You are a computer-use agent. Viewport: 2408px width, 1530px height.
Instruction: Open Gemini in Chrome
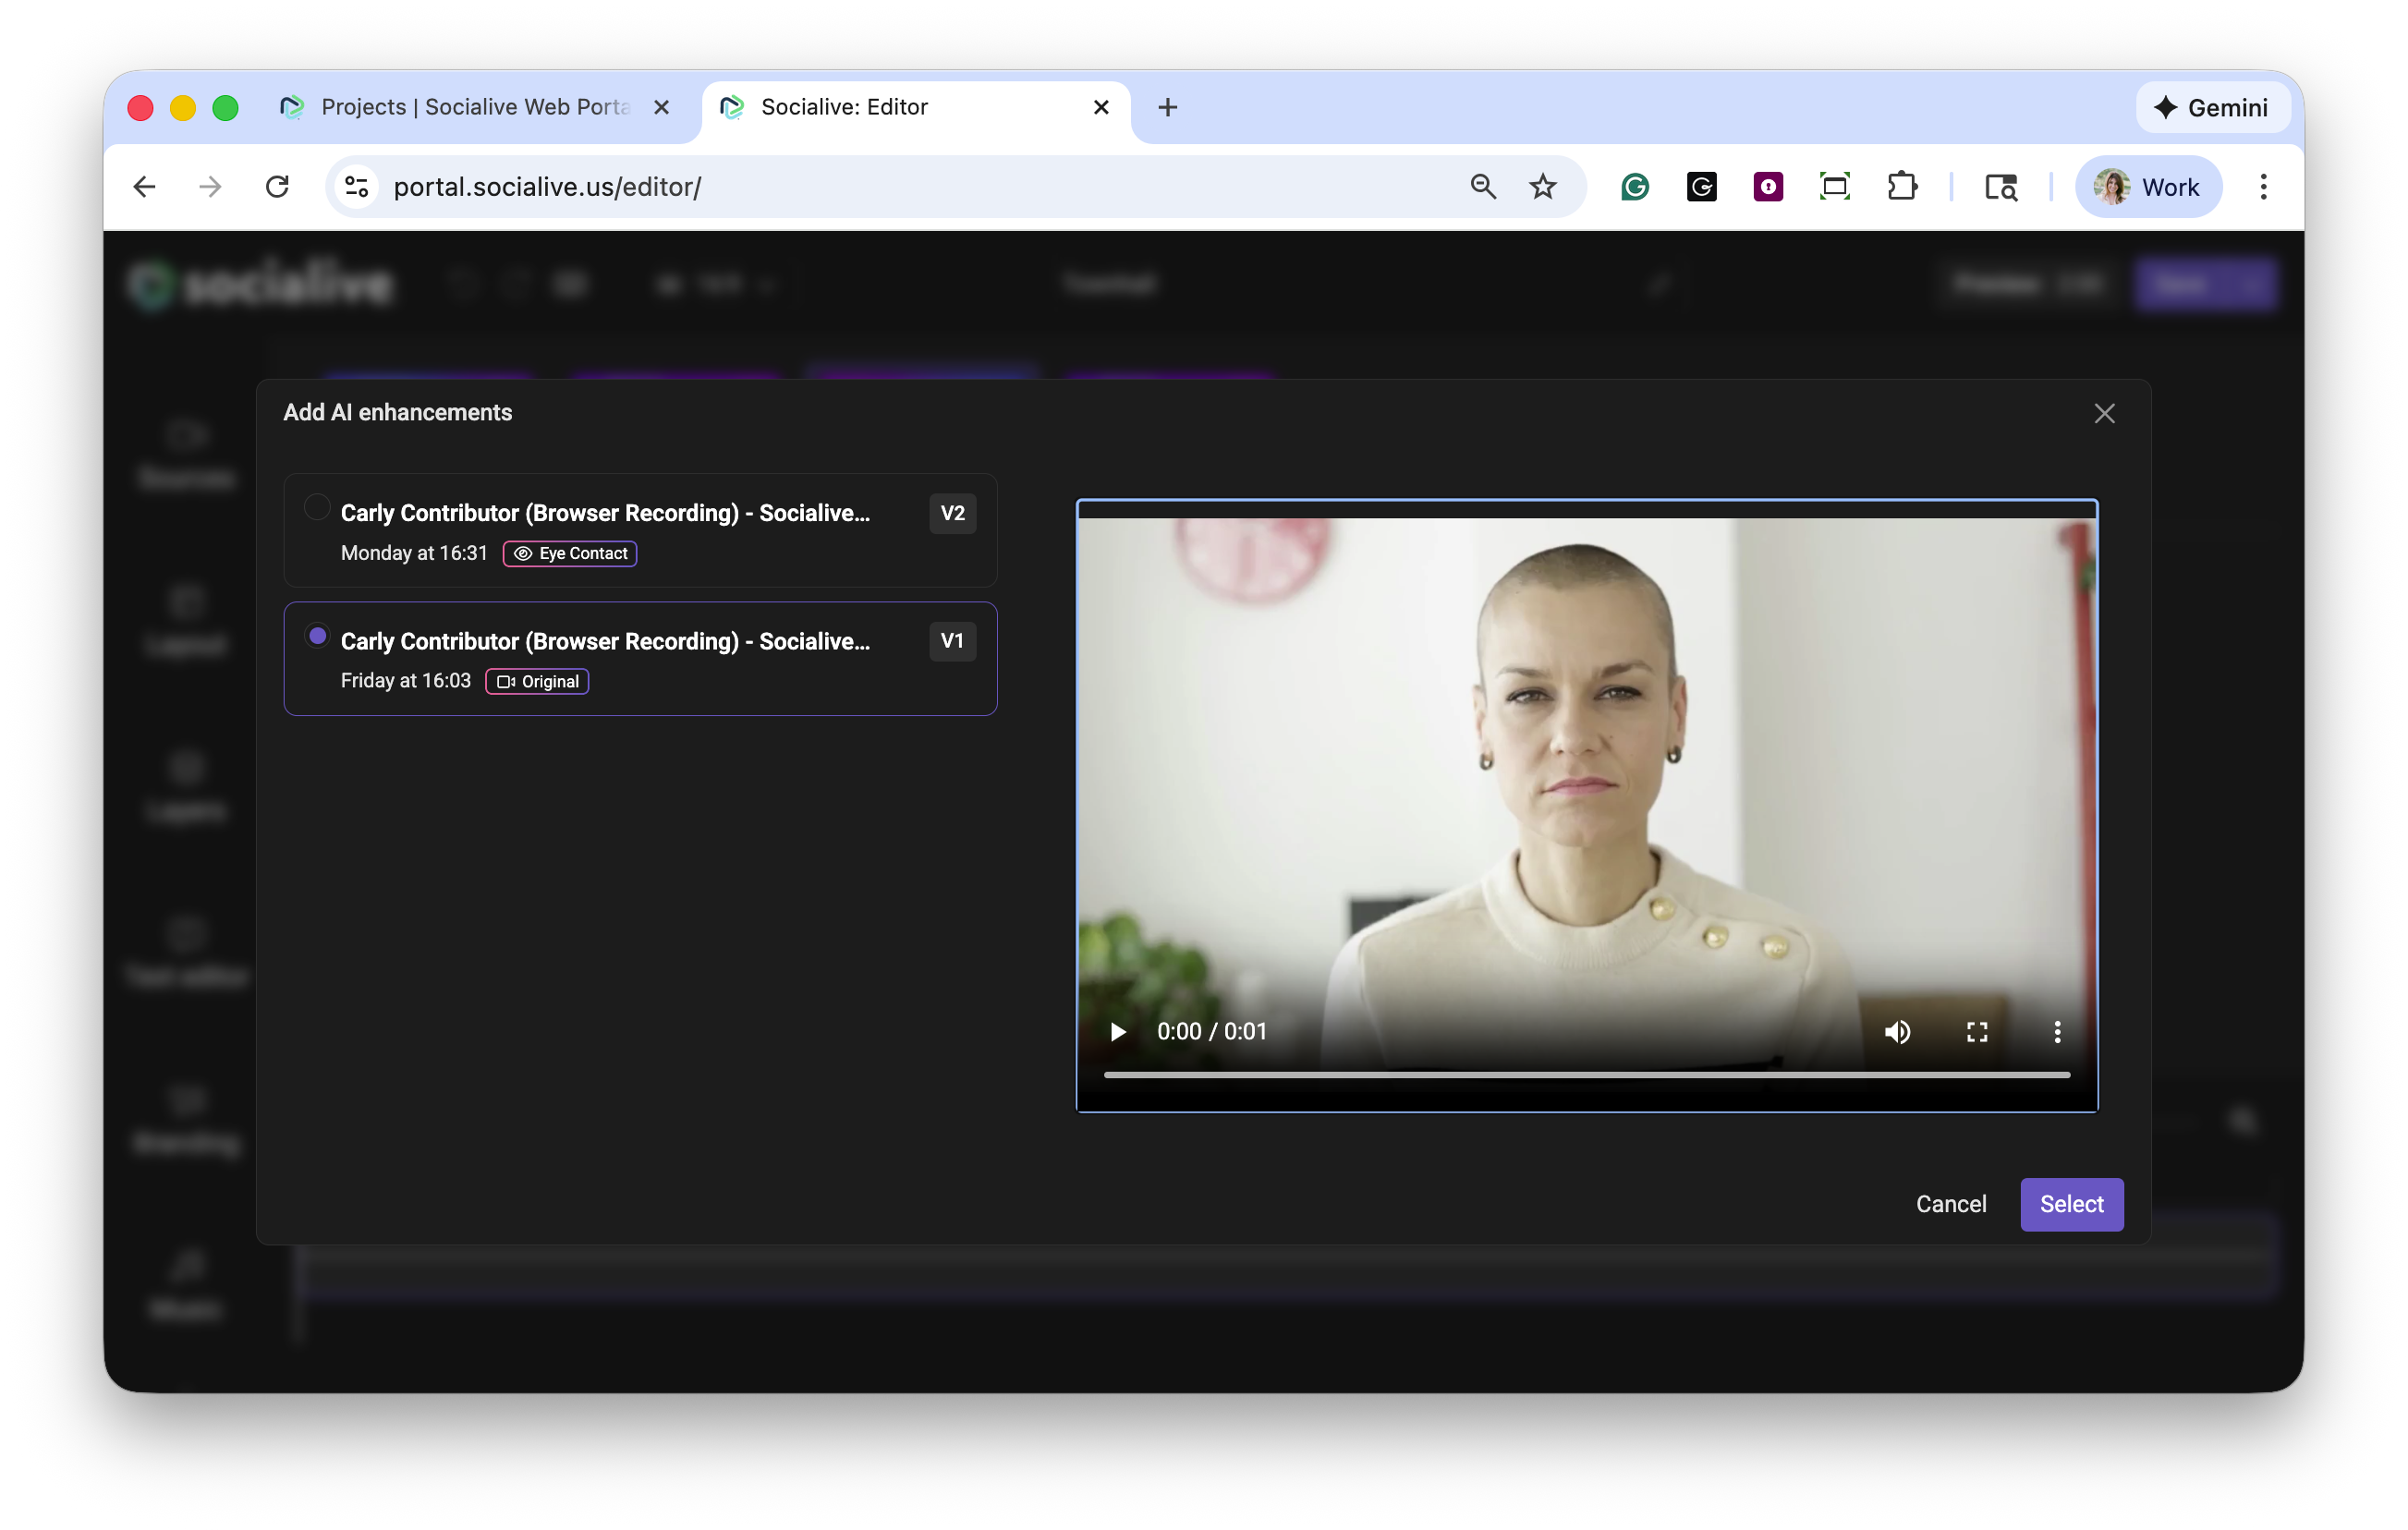tap(2212, 107)
